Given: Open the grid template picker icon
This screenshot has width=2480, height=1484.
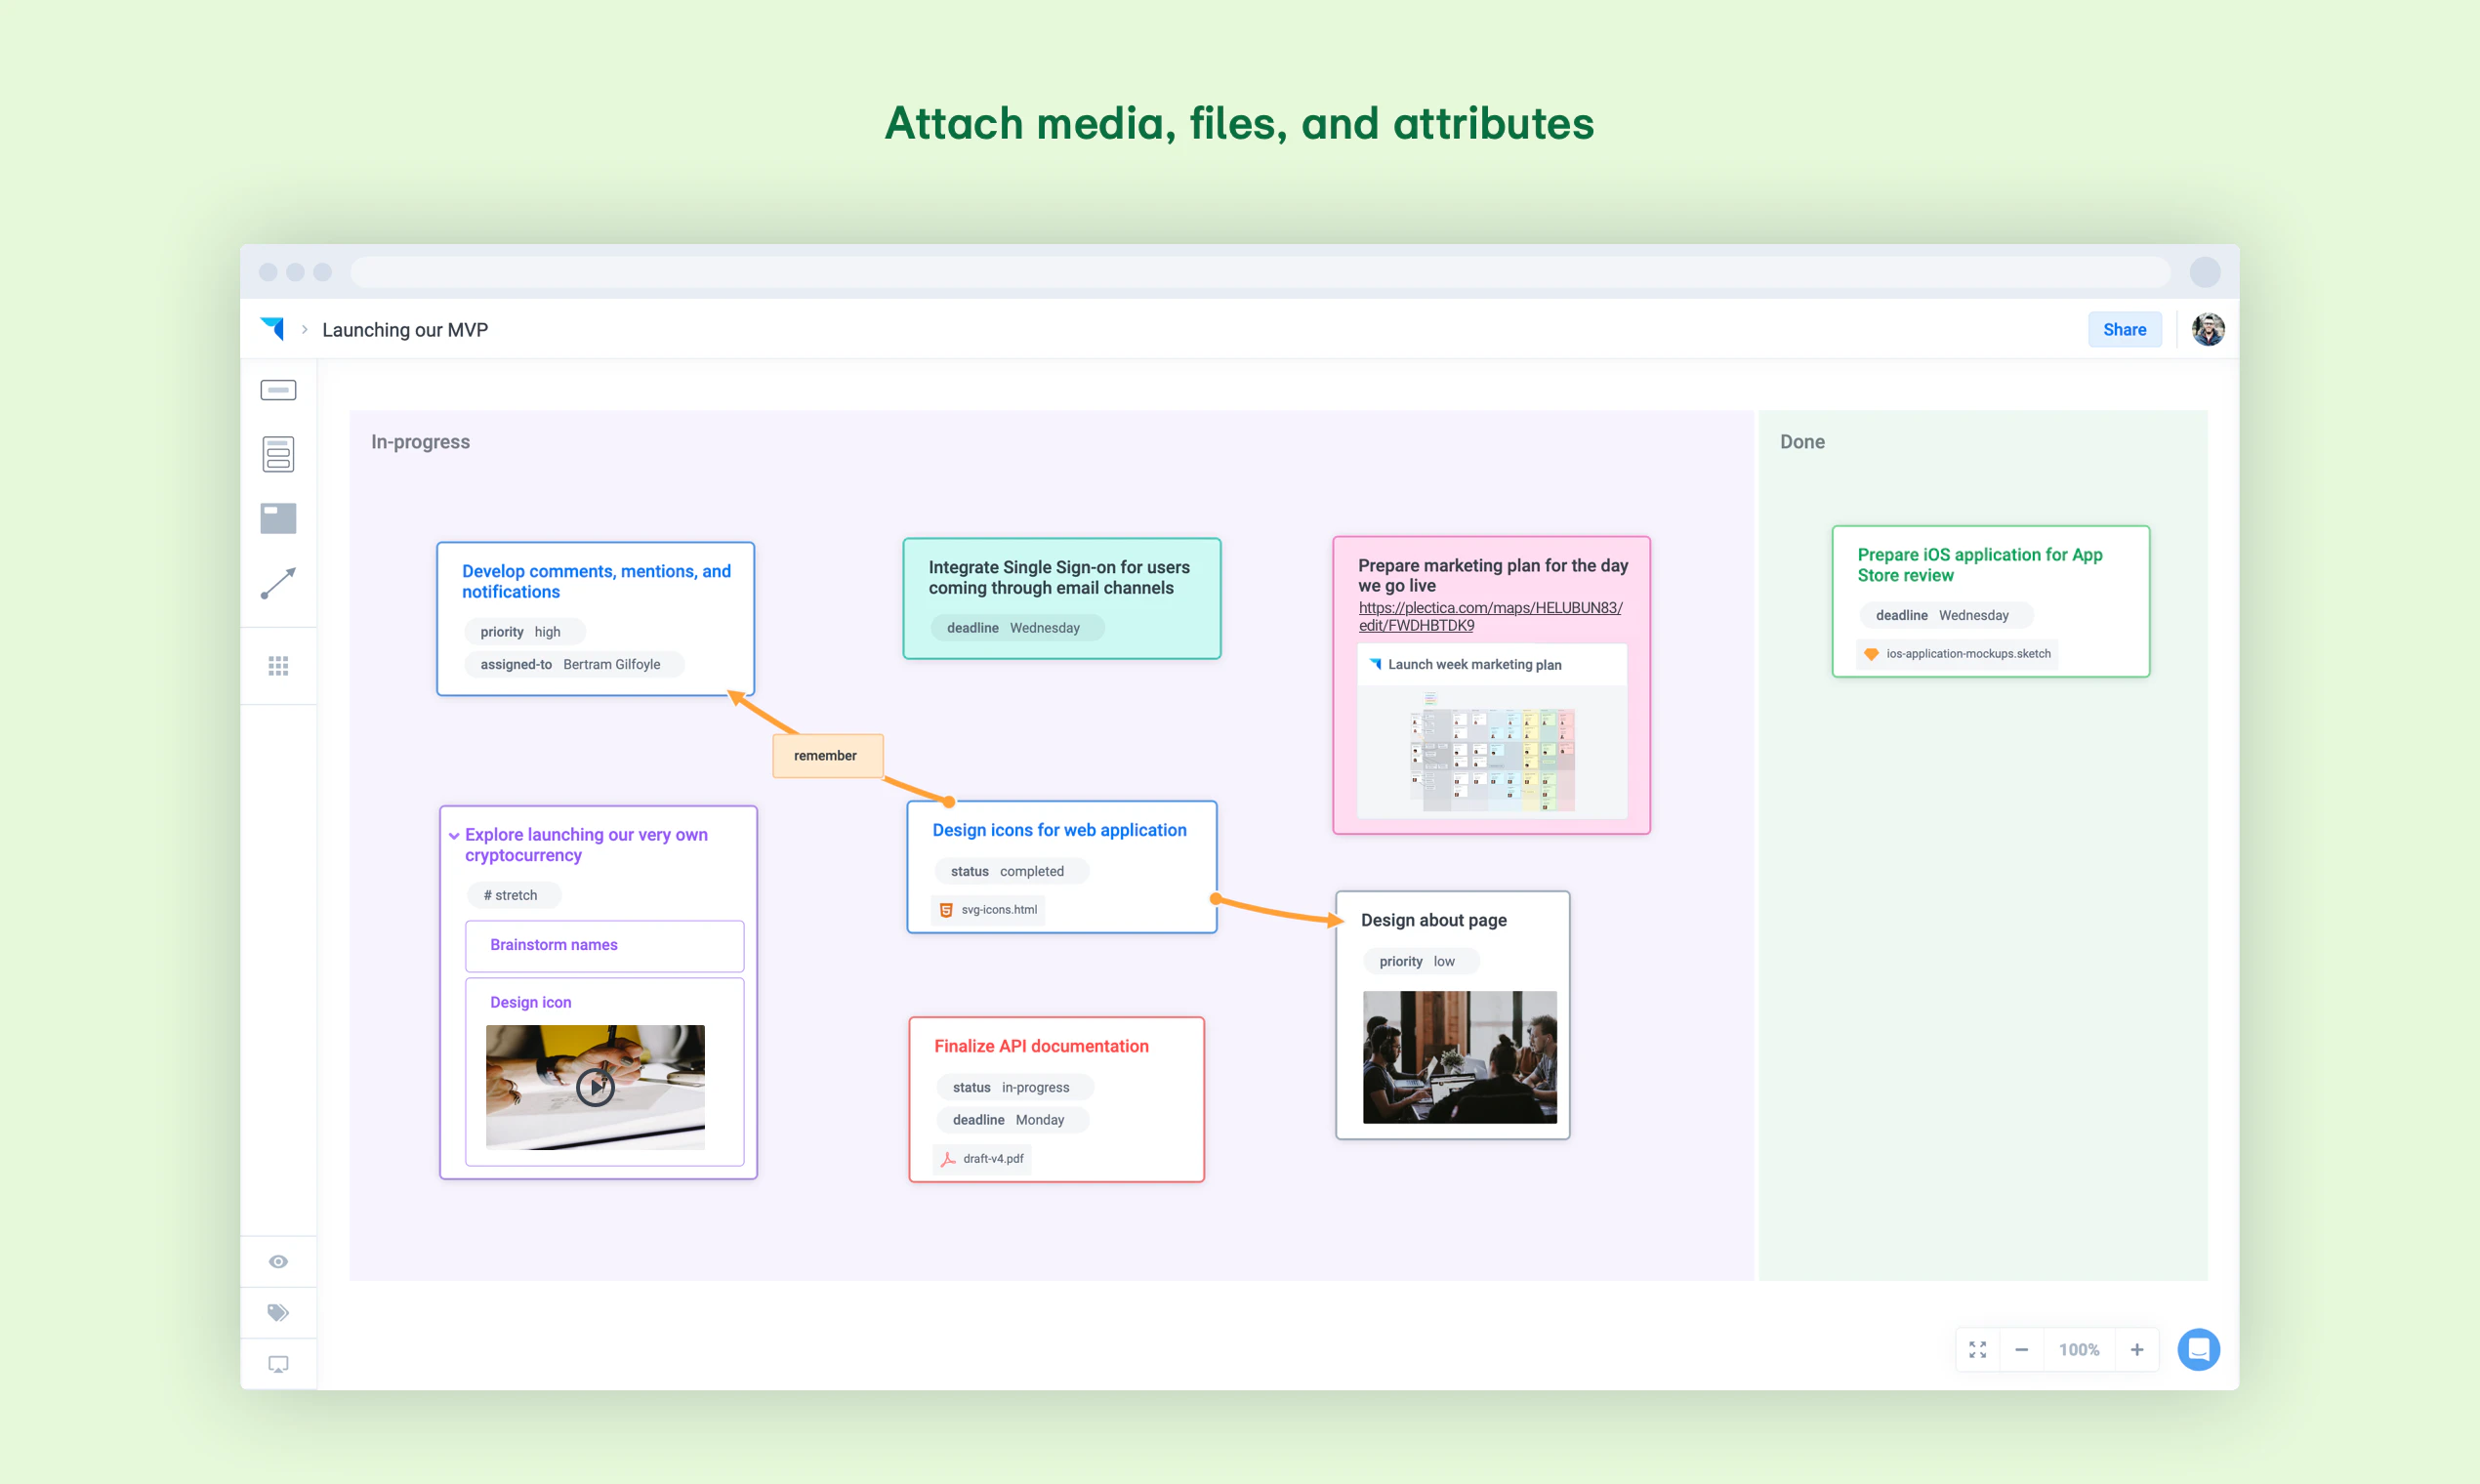Looking at the screenshot, I should [x=278, y=664].
